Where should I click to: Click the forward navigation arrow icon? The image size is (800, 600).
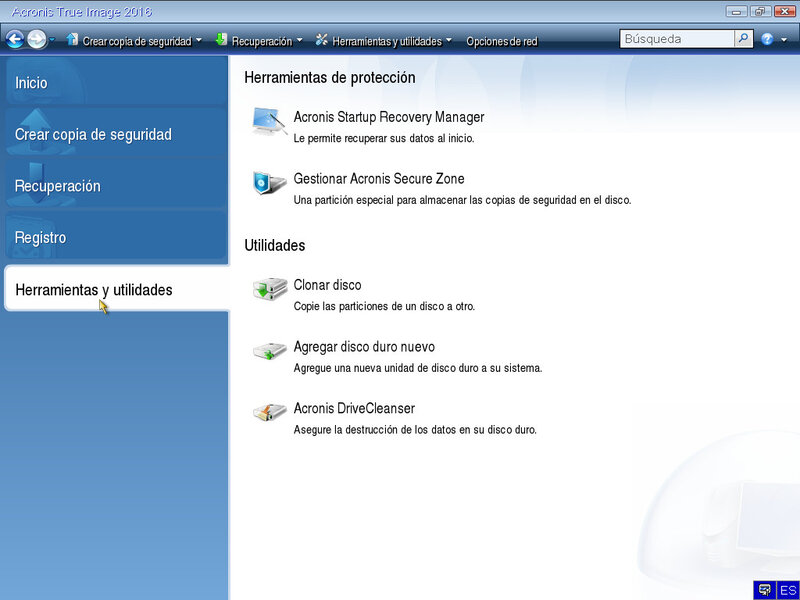pos(36,39)
